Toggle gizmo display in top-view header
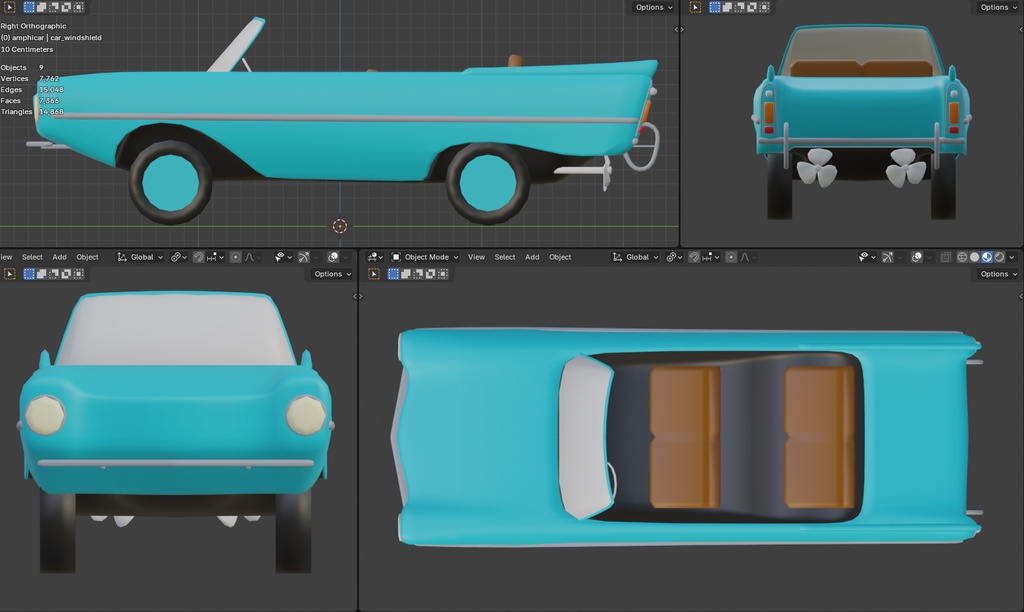The height and width of the screenshot is (612, 1024). point(887,257)
